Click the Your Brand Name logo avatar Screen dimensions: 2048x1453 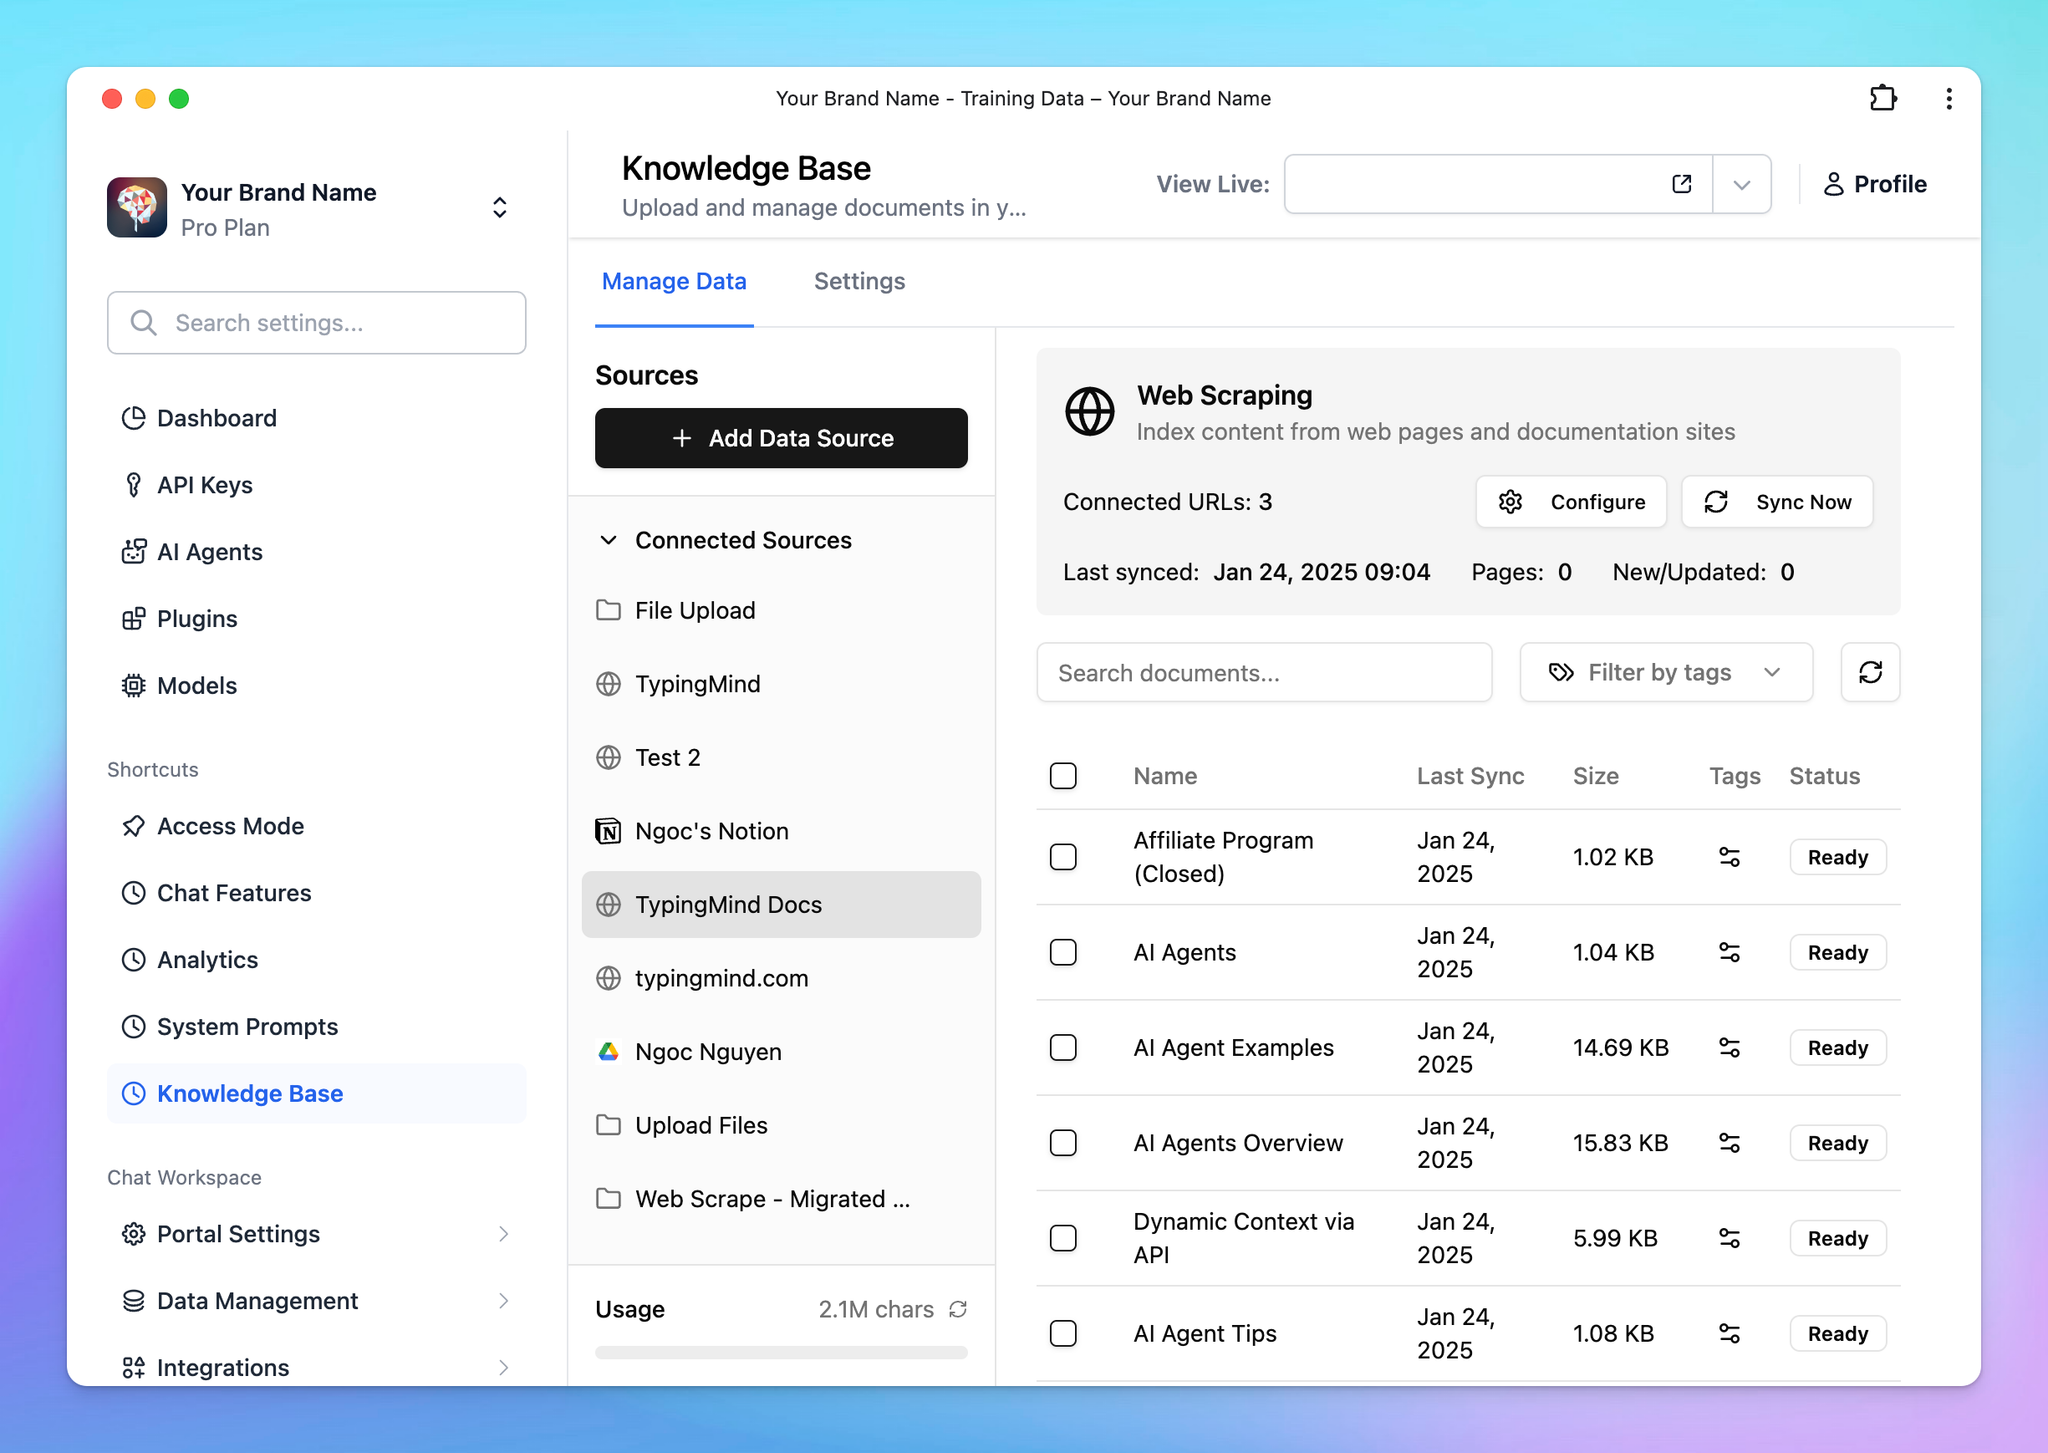(137, 208)
